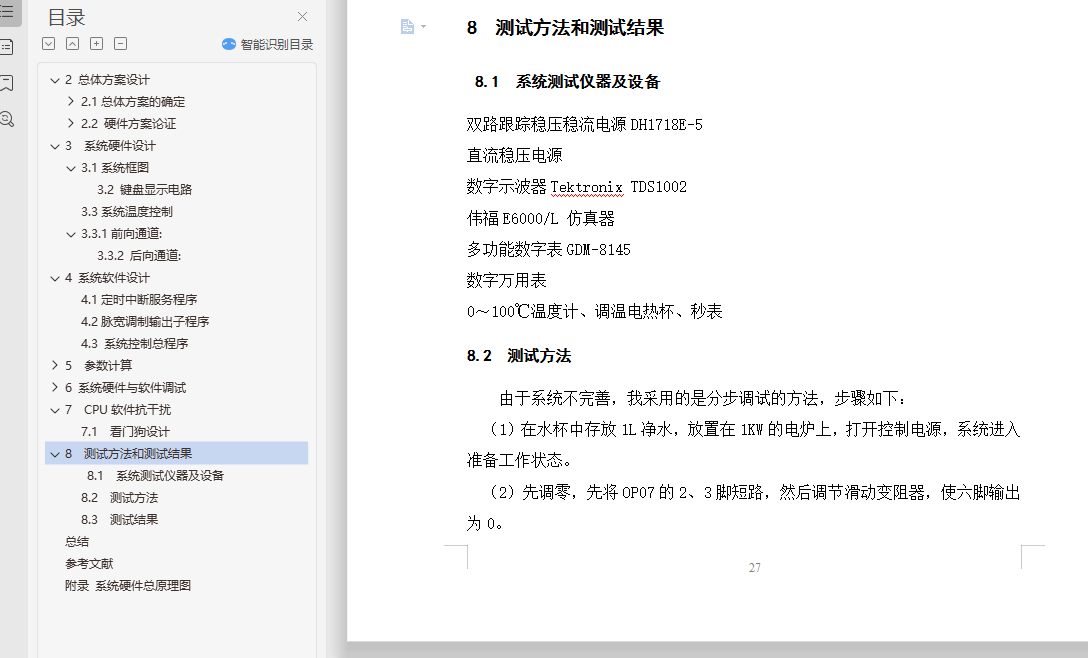Click 智能识别目录 button

click(x=267, y=44)
